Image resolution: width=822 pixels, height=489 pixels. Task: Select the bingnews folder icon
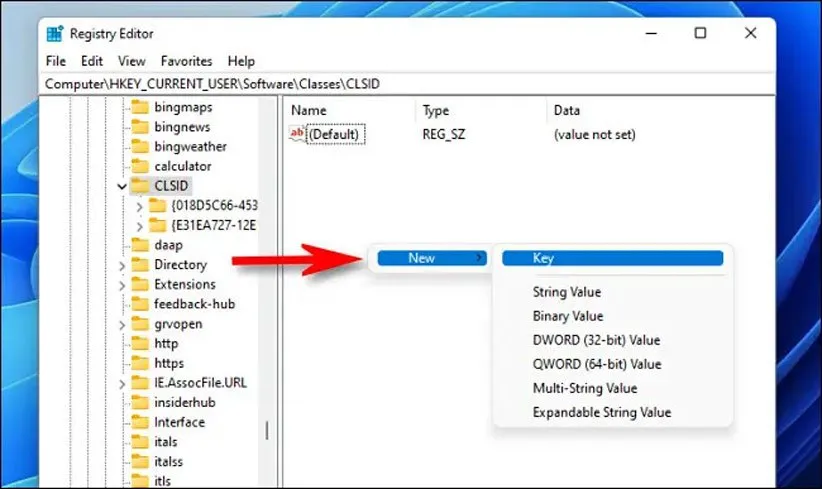140,127
